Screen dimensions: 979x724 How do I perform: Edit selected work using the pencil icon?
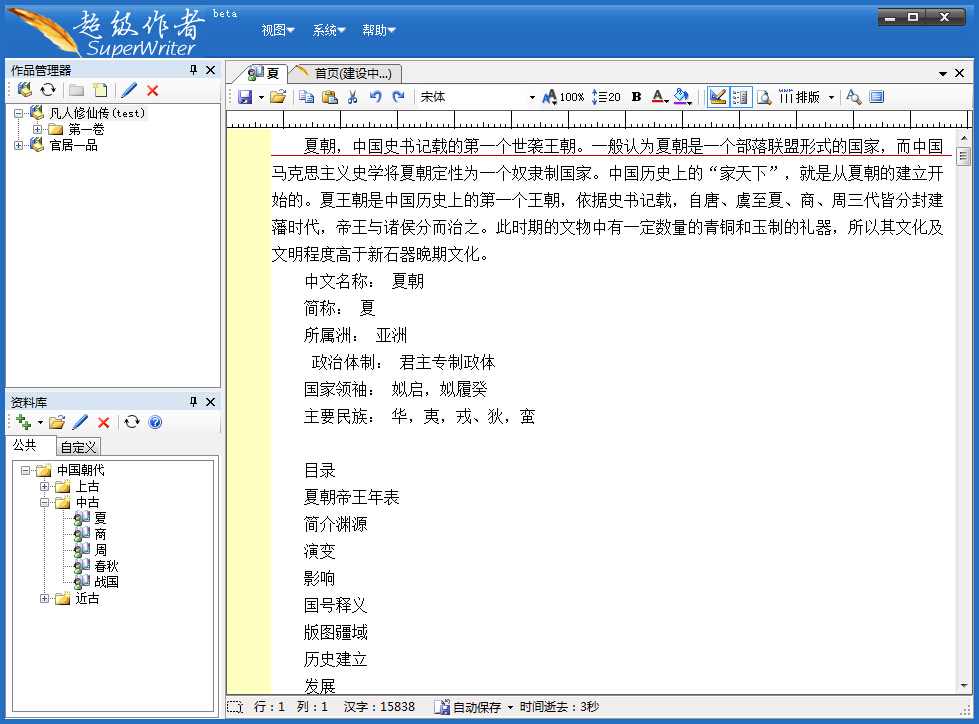(x=127, y=89)
